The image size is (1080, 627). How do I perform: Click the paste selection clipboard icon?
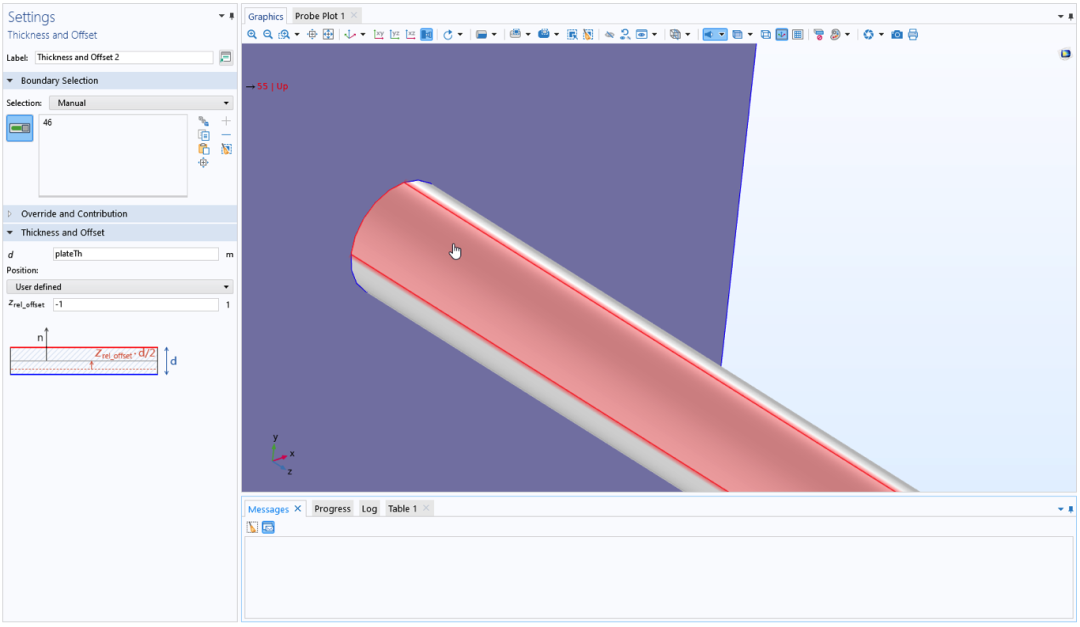pyautogui.click(x=203, y=149)
